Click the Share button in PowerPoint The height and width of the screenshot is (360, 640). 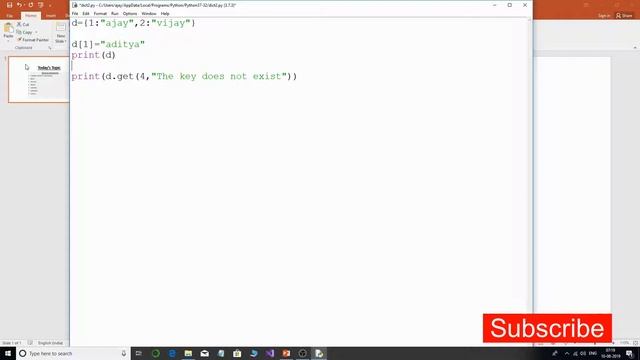tap(624, 16)
